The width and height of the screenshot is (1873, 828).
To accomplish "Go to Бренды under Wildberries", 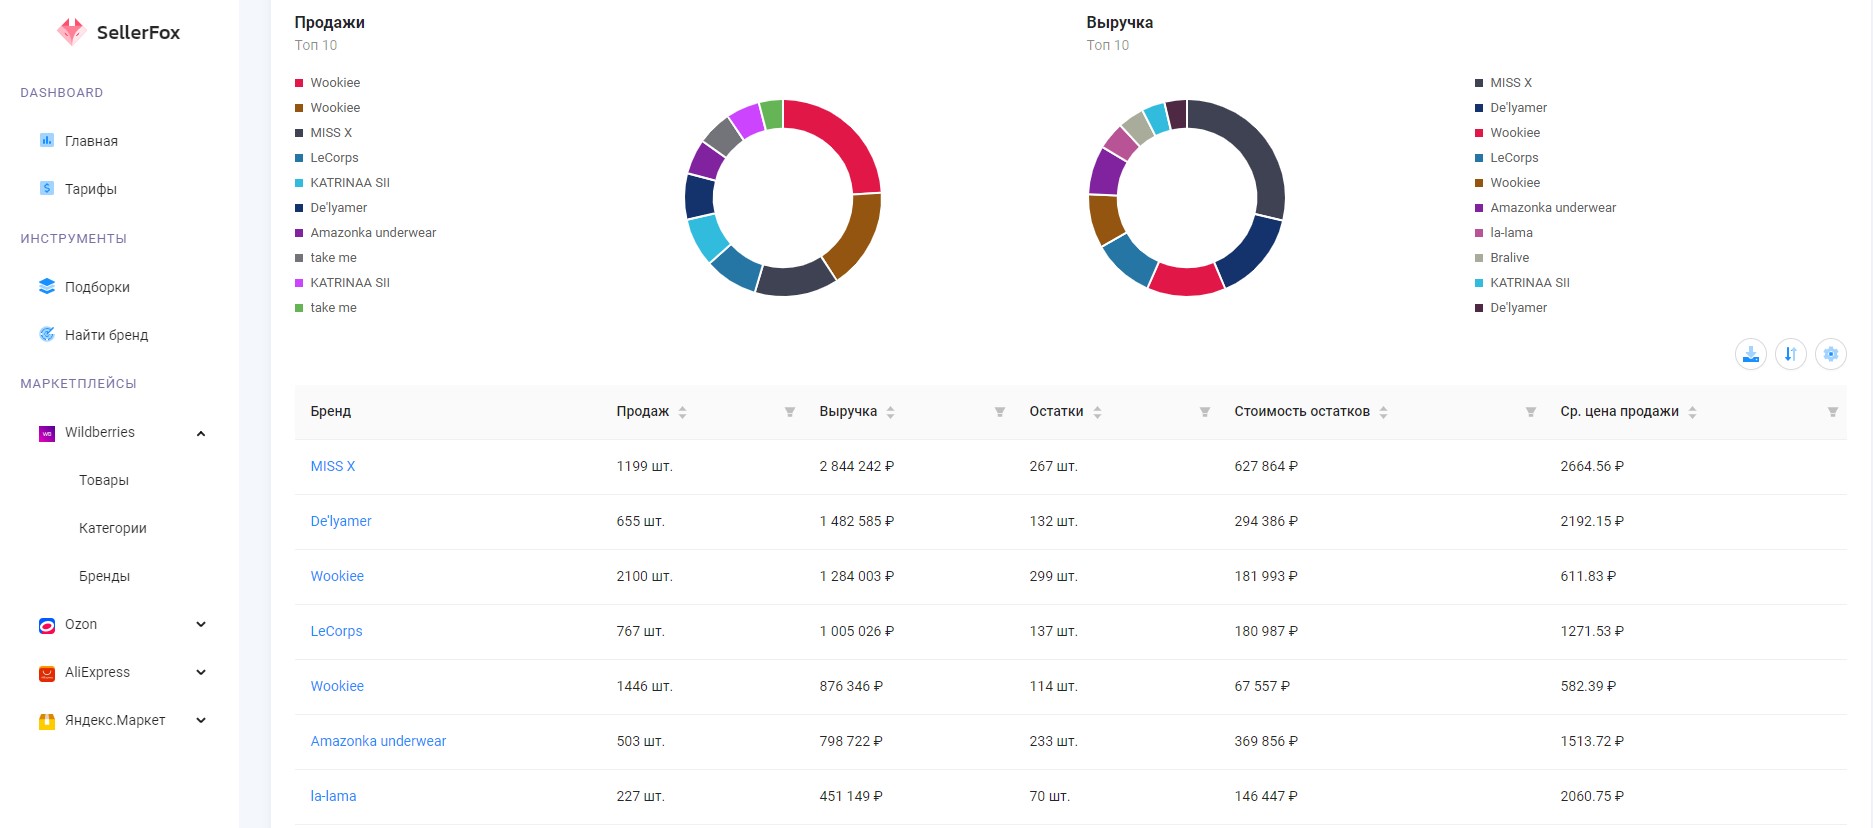I will 104,576.
